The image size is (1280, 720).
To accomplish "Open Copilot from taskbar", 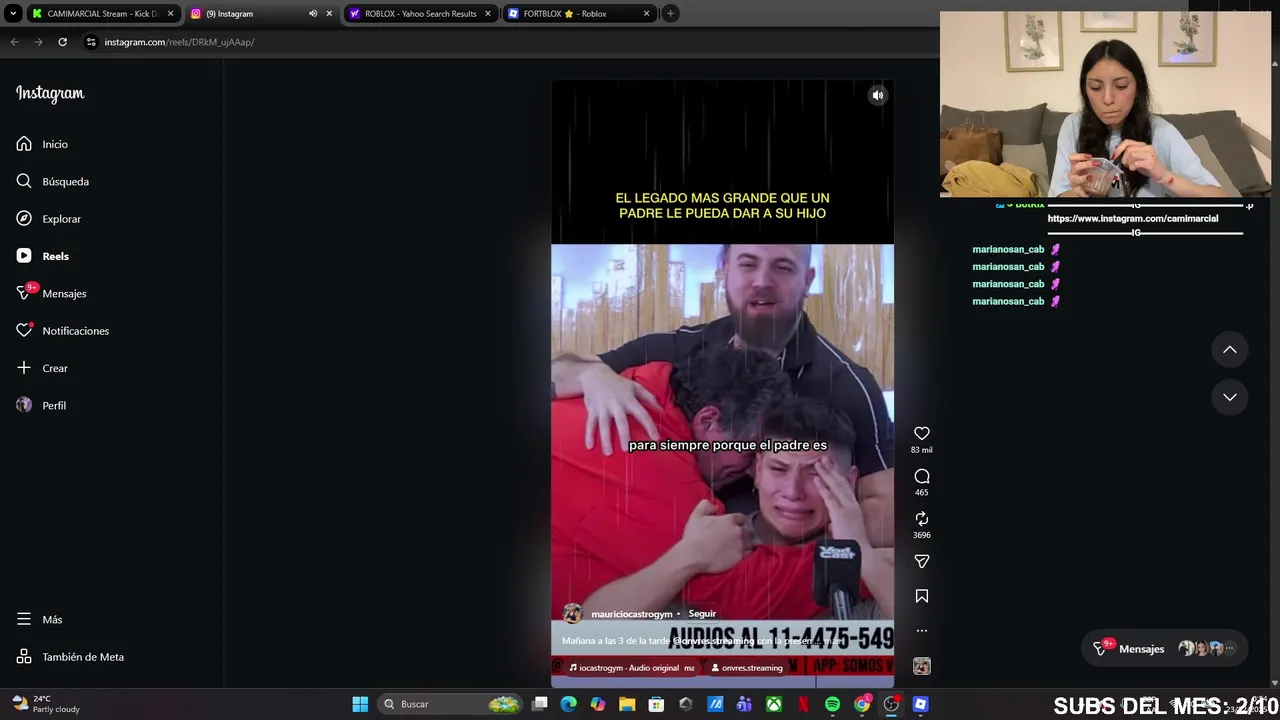I will coord(598,704).
